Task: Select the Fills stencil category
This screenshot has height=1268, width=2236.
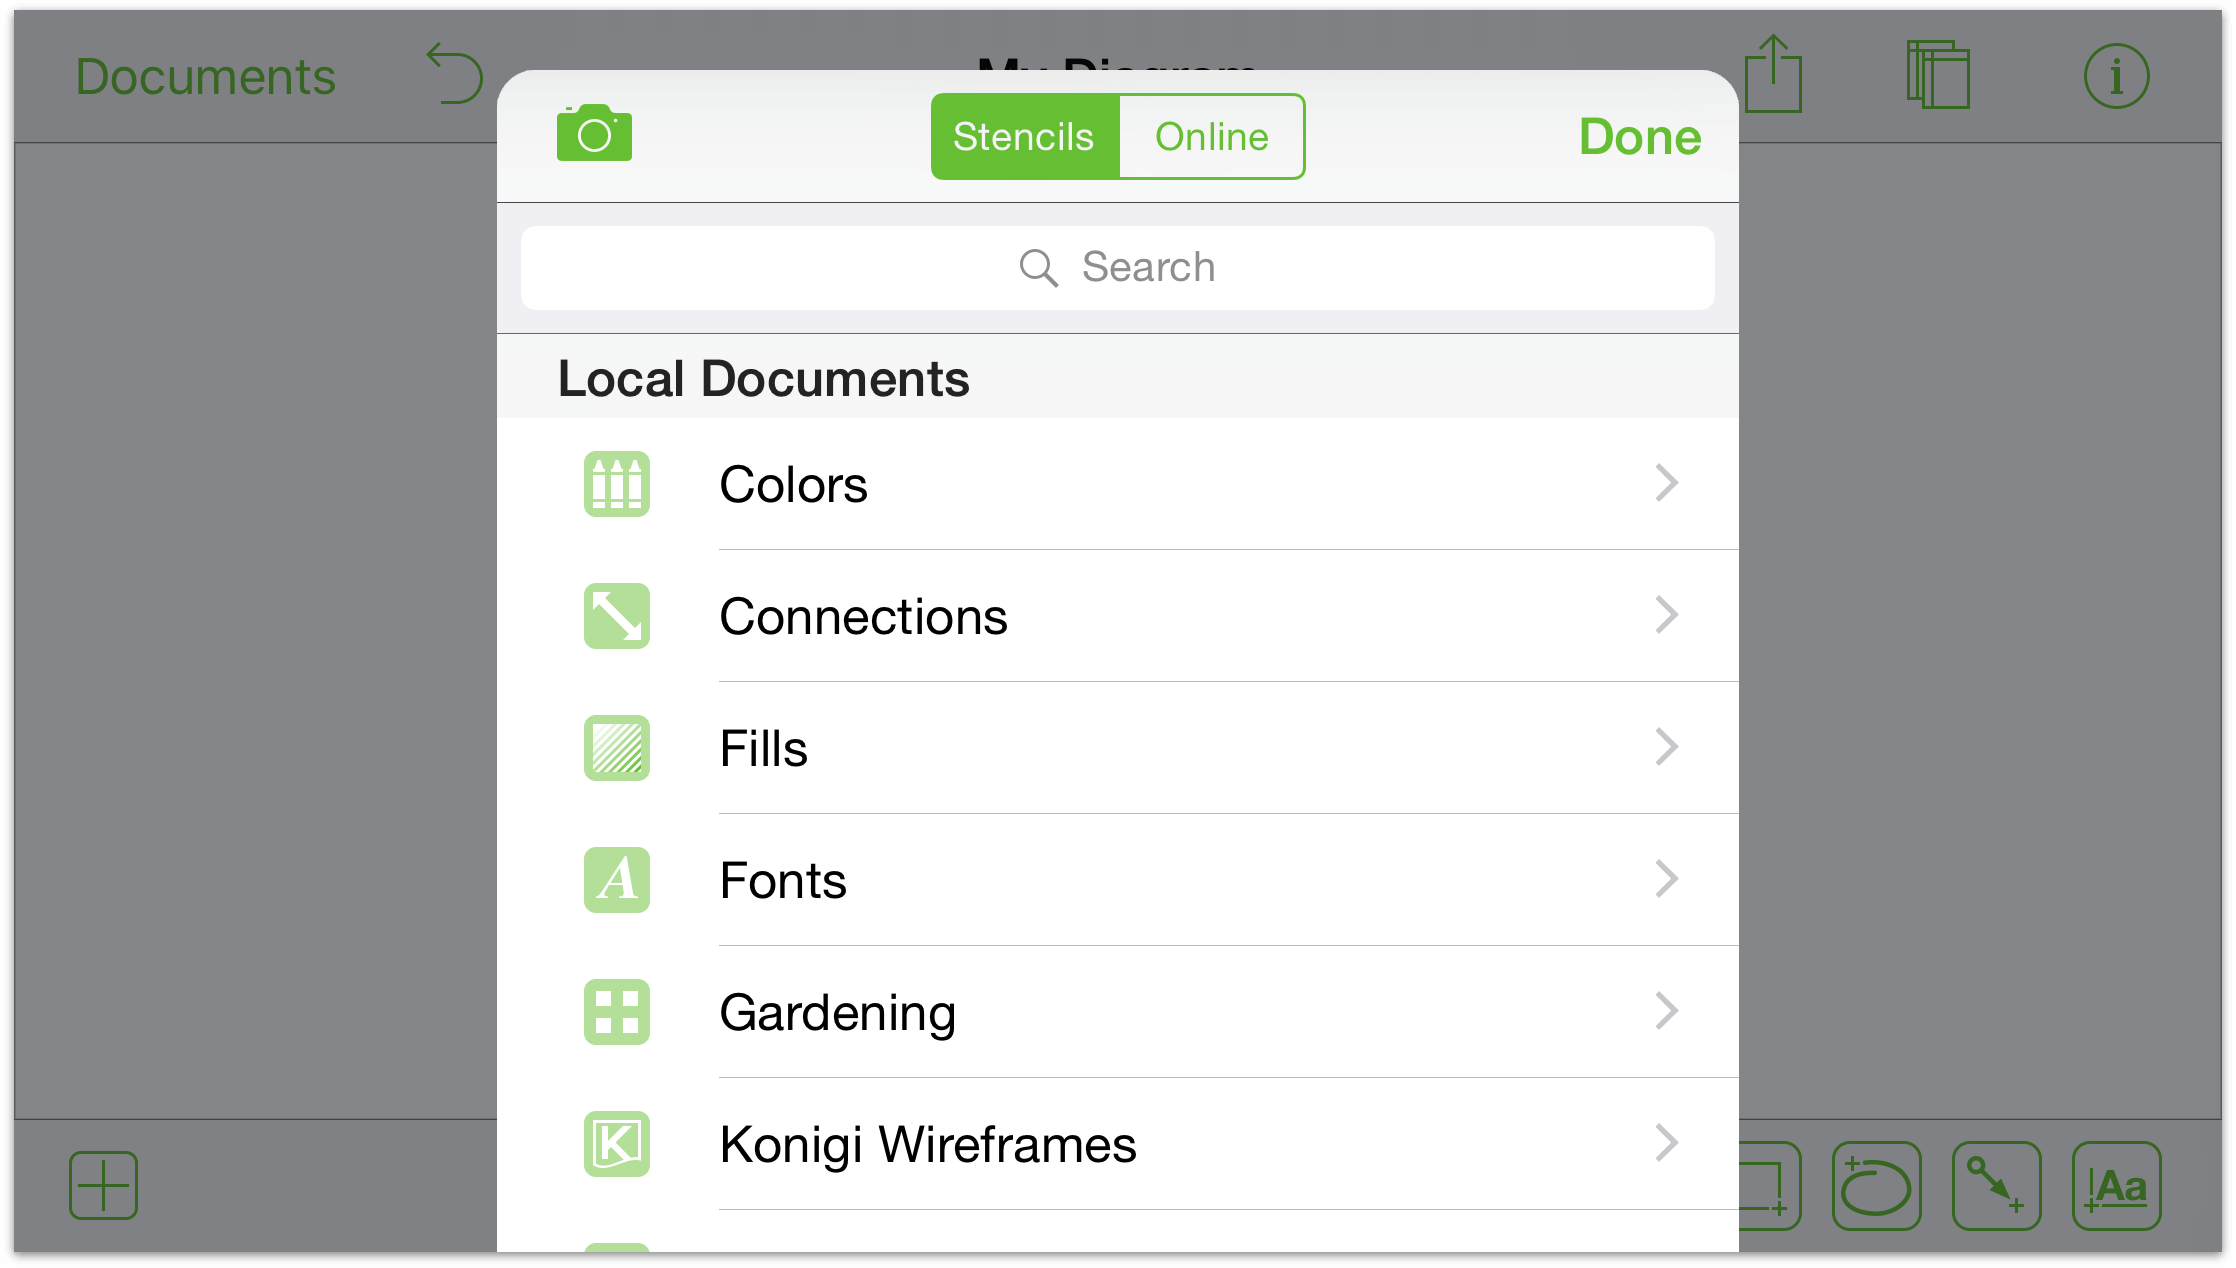Action: coord(1118,748)
